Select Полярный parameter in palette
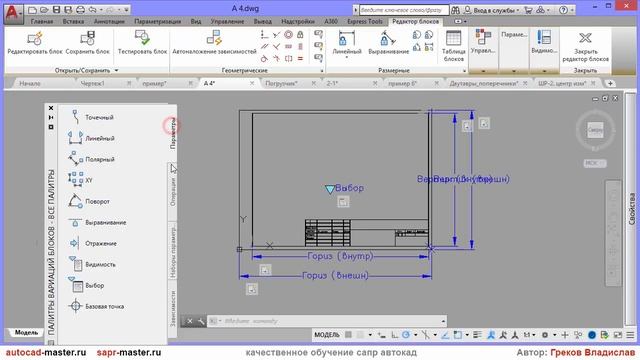The height and width of the screenshot is (360, 640). 91,159
